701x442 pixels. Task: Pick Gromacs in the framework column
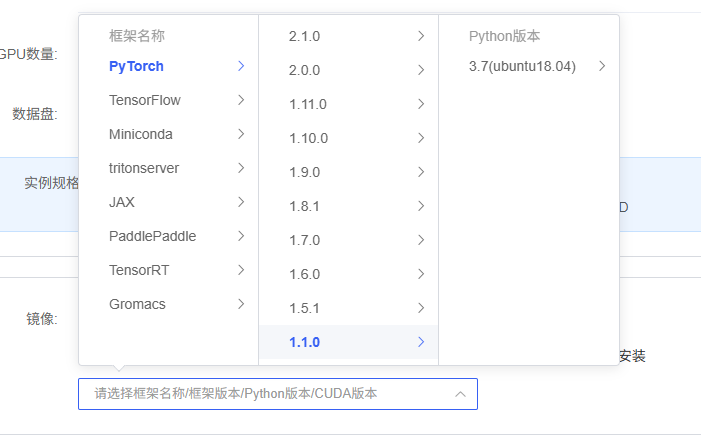click(168, 304)
